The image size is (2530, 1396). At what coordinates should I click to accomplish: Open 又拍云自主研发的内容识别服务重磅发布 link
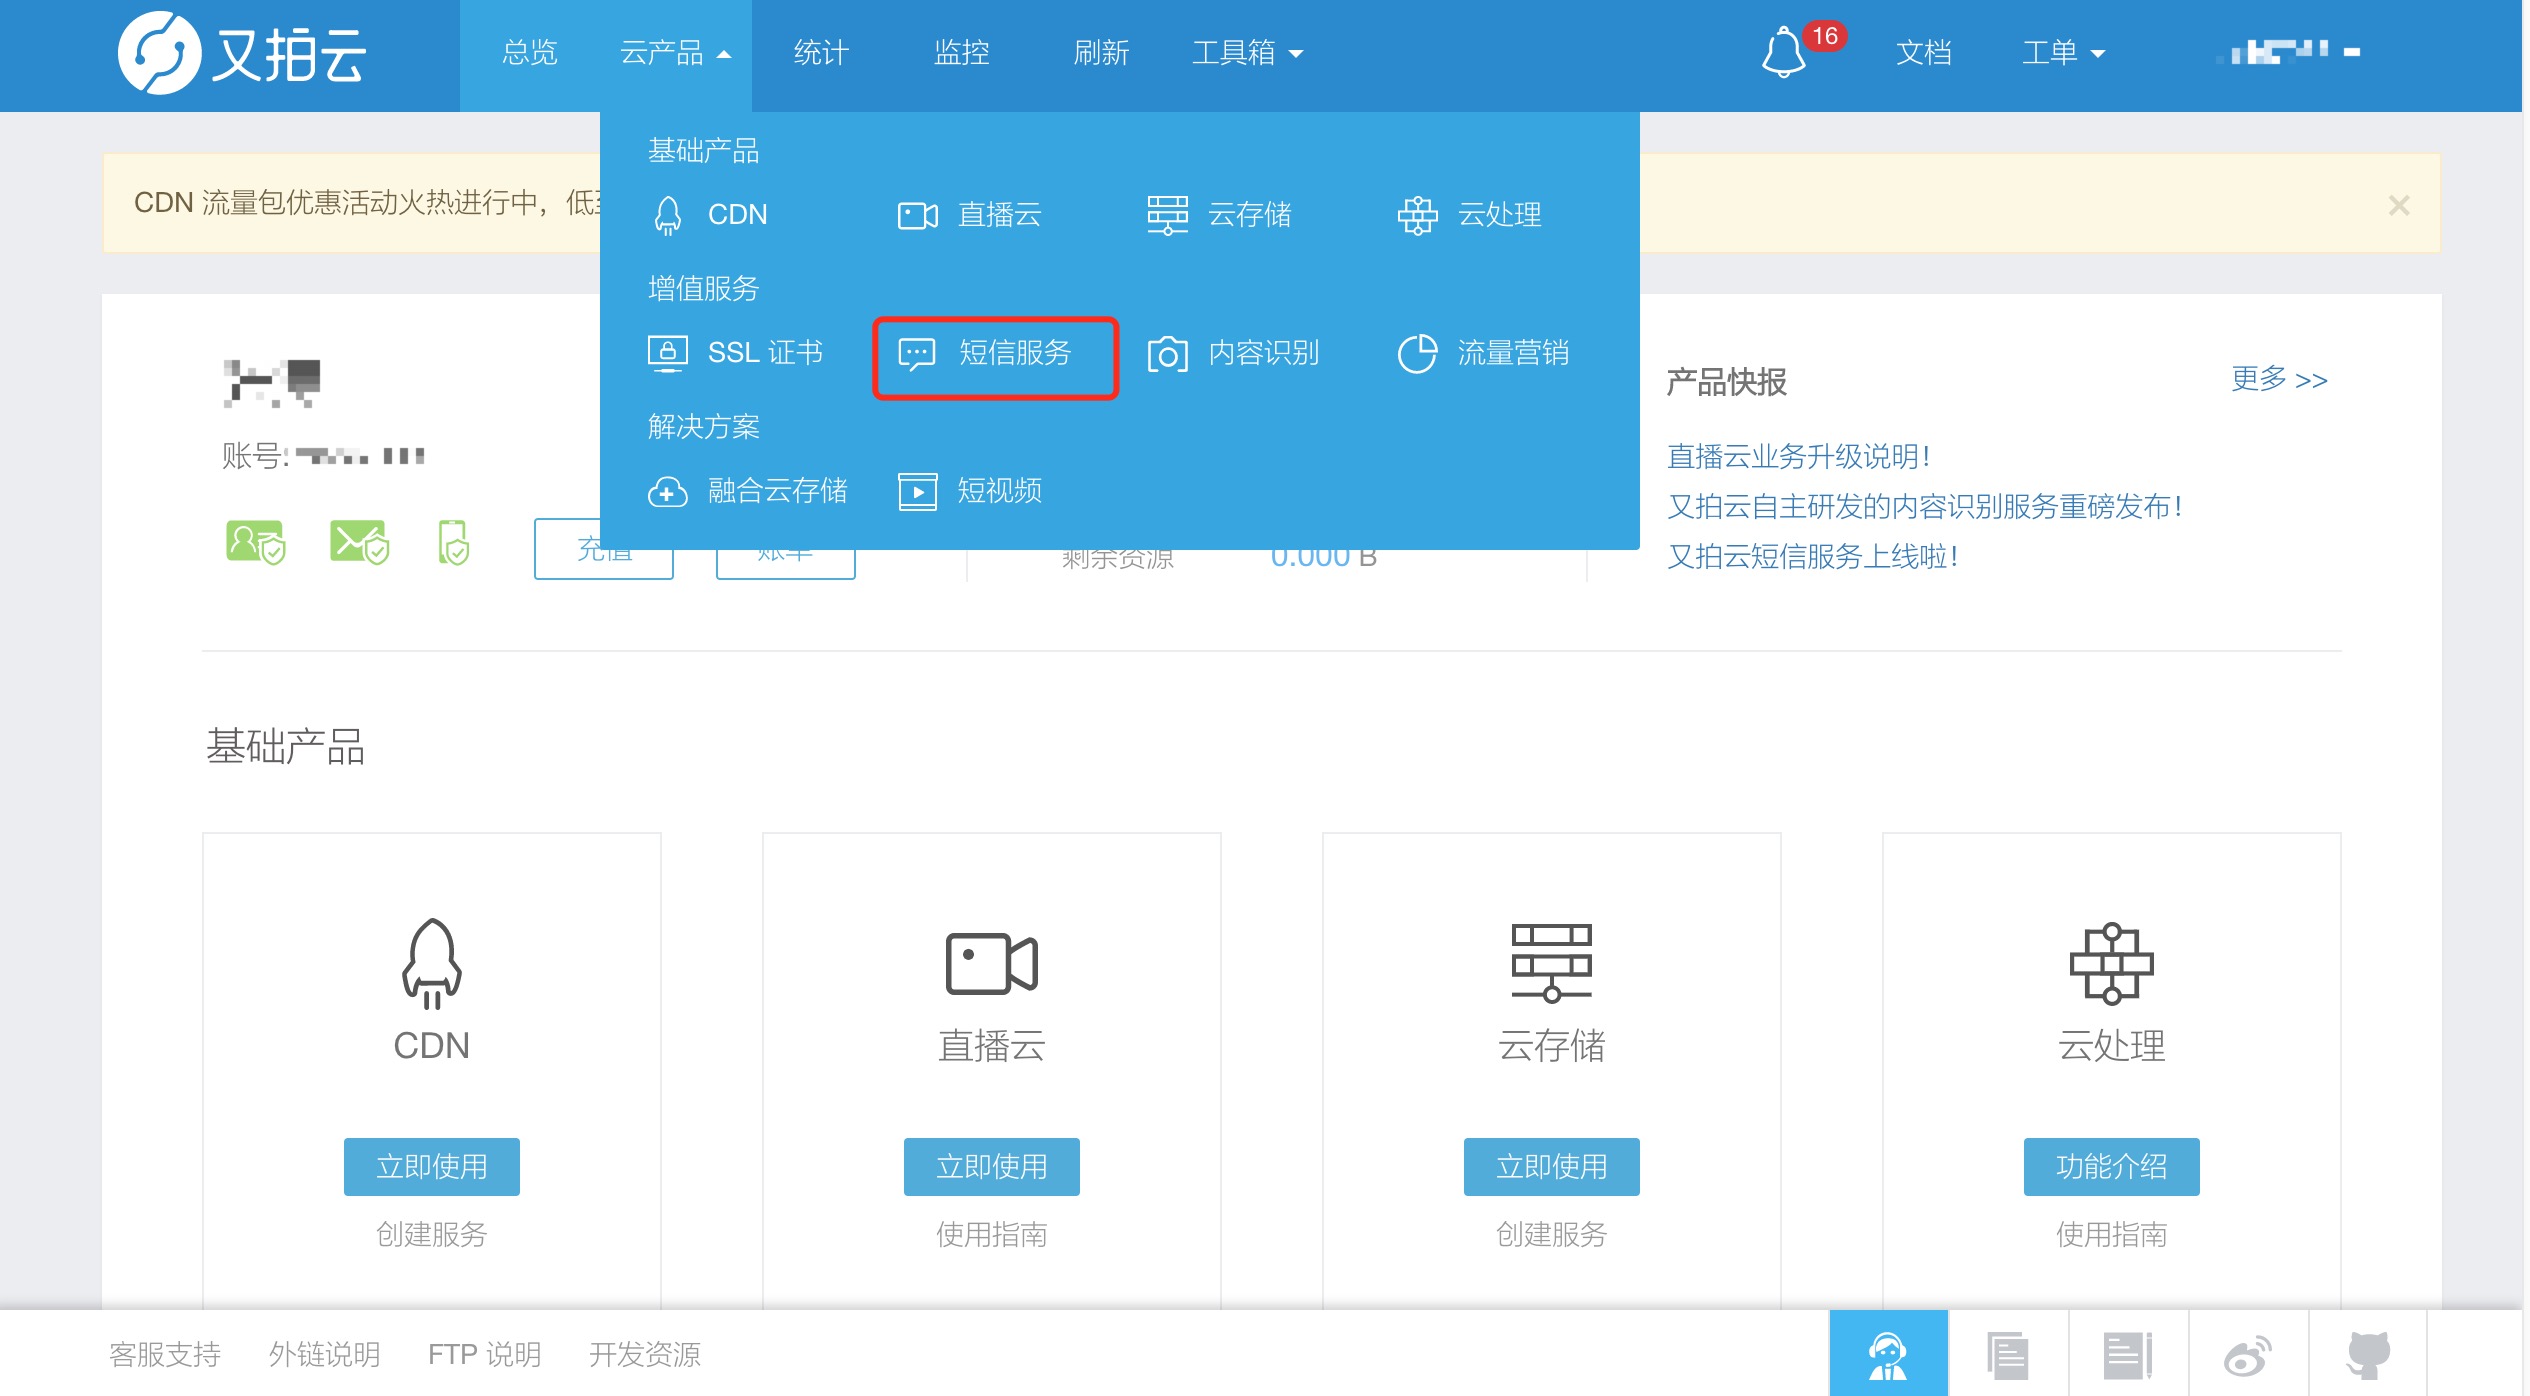tap(1924, 507)
